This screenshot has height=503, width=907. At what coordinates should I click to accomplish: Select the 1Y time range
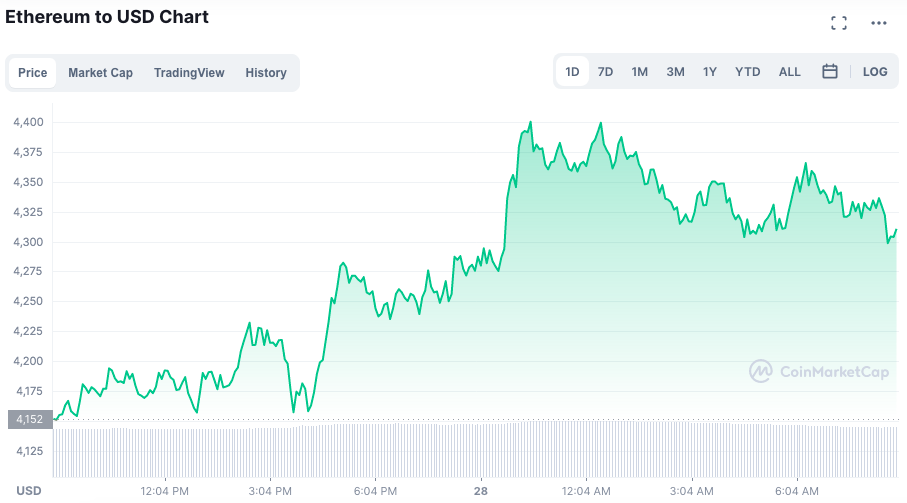[x=710, y=72]
